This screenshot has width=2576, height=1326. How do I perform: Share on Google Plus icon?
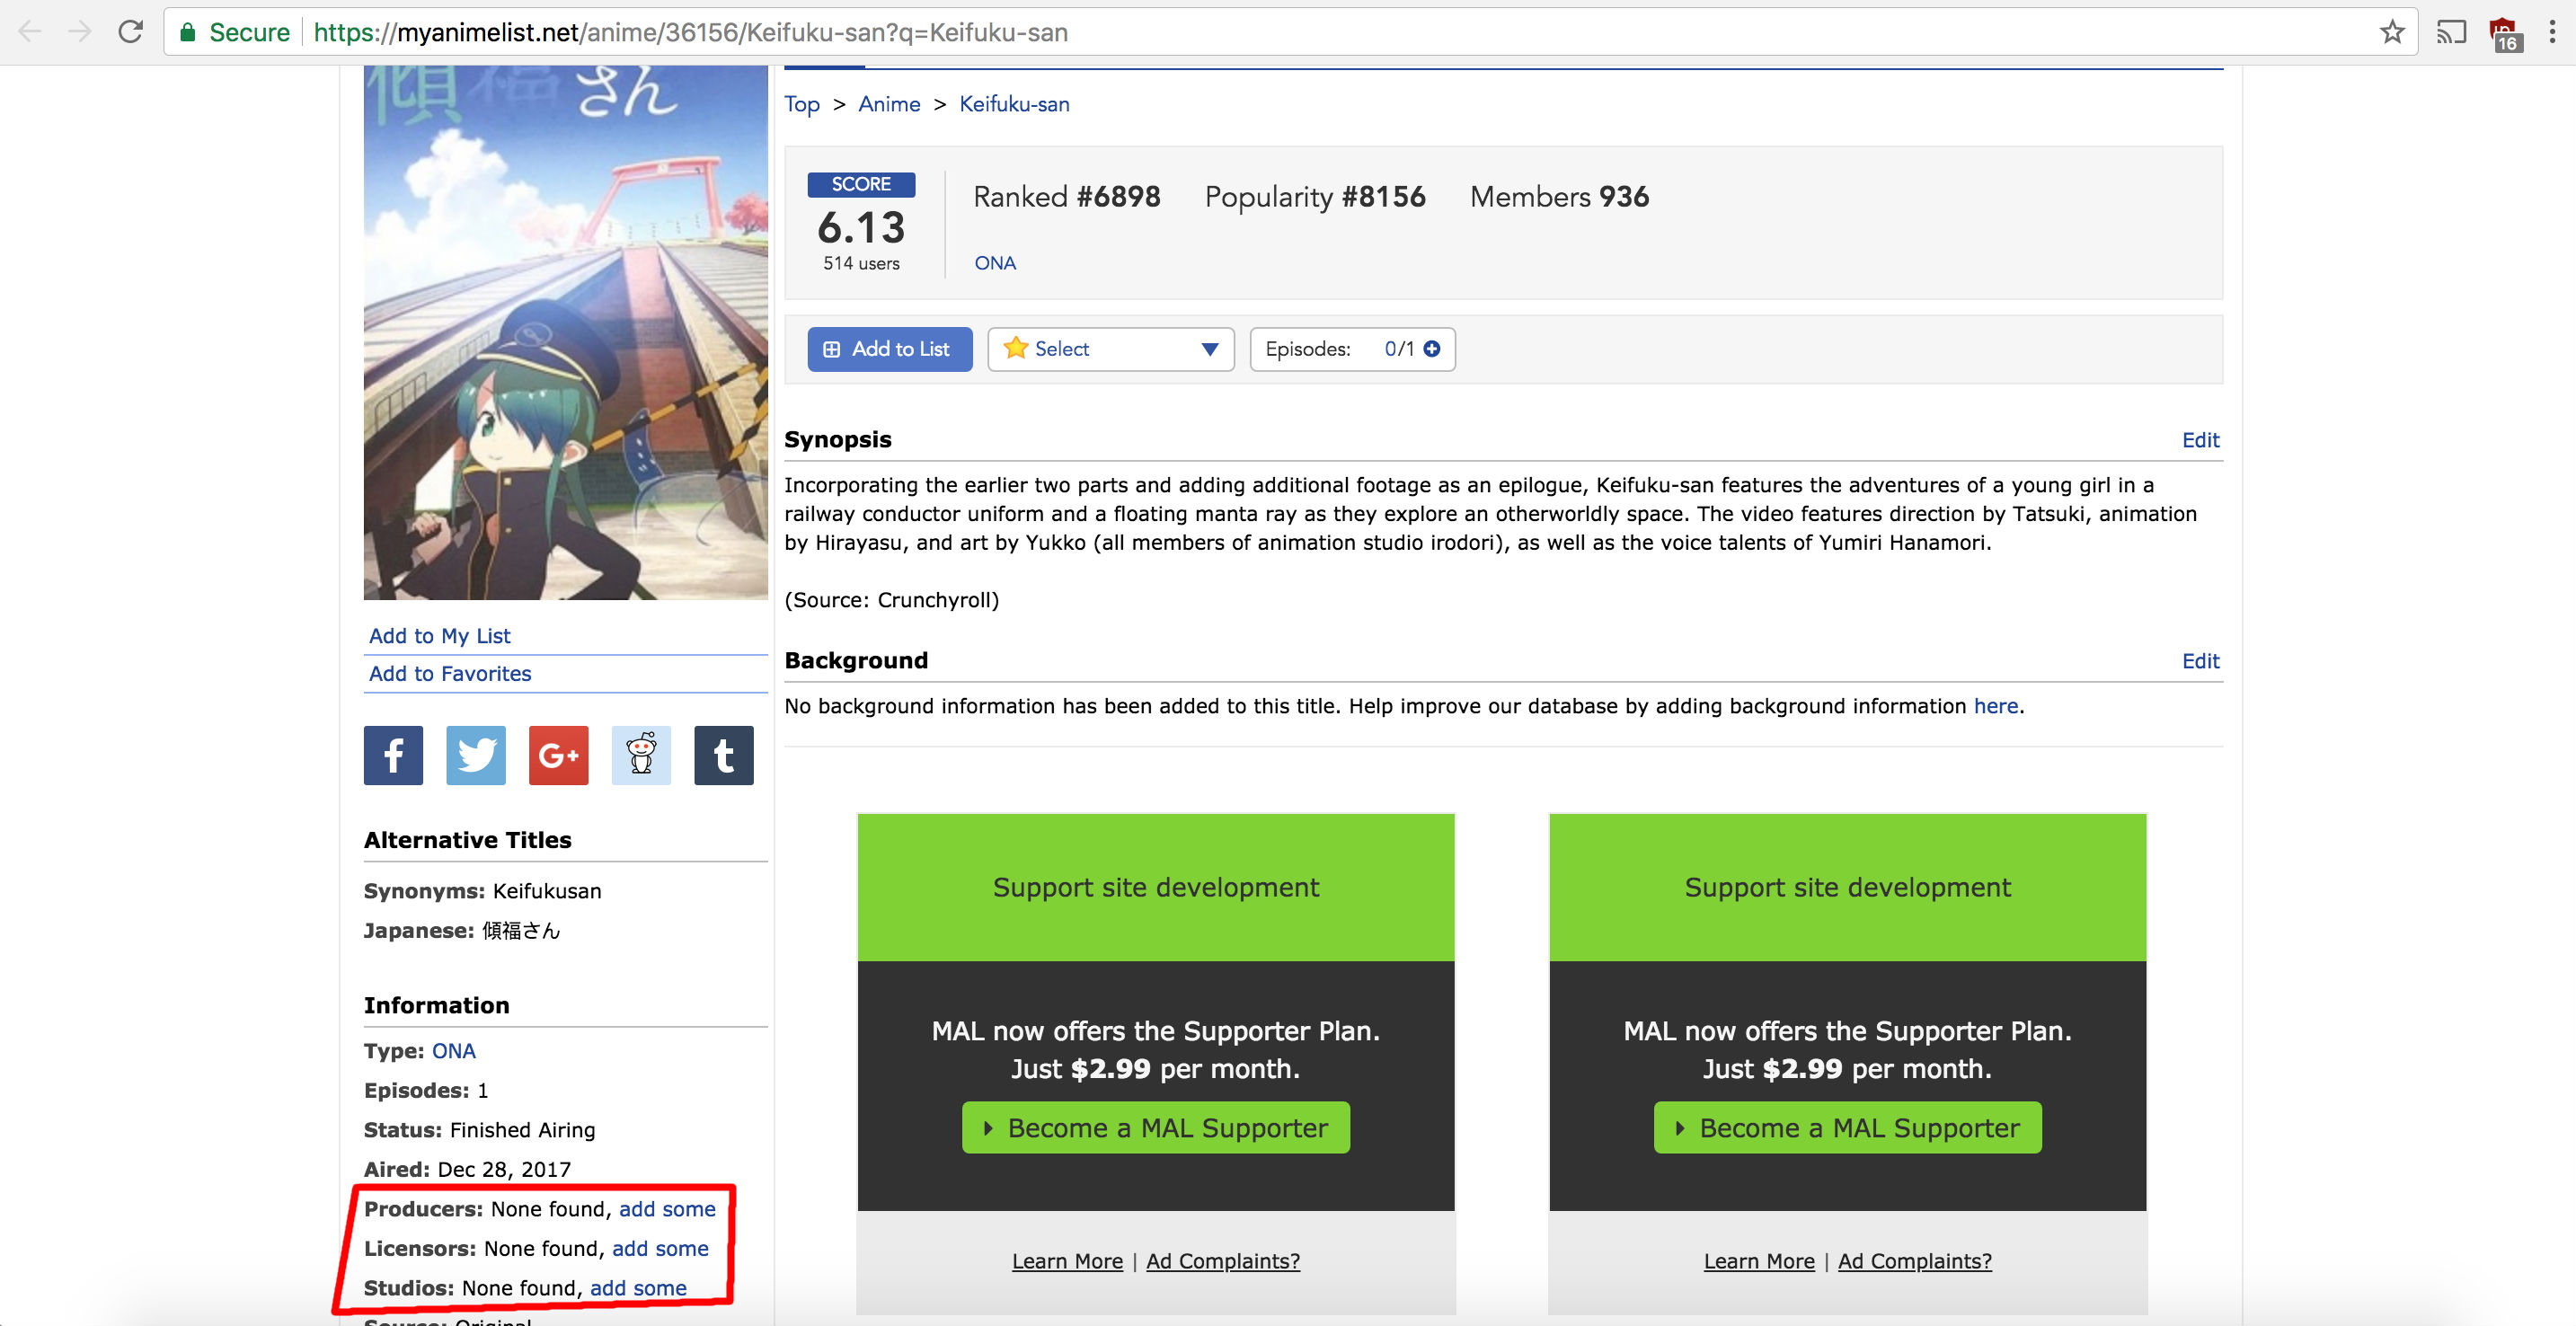[559, 755]
